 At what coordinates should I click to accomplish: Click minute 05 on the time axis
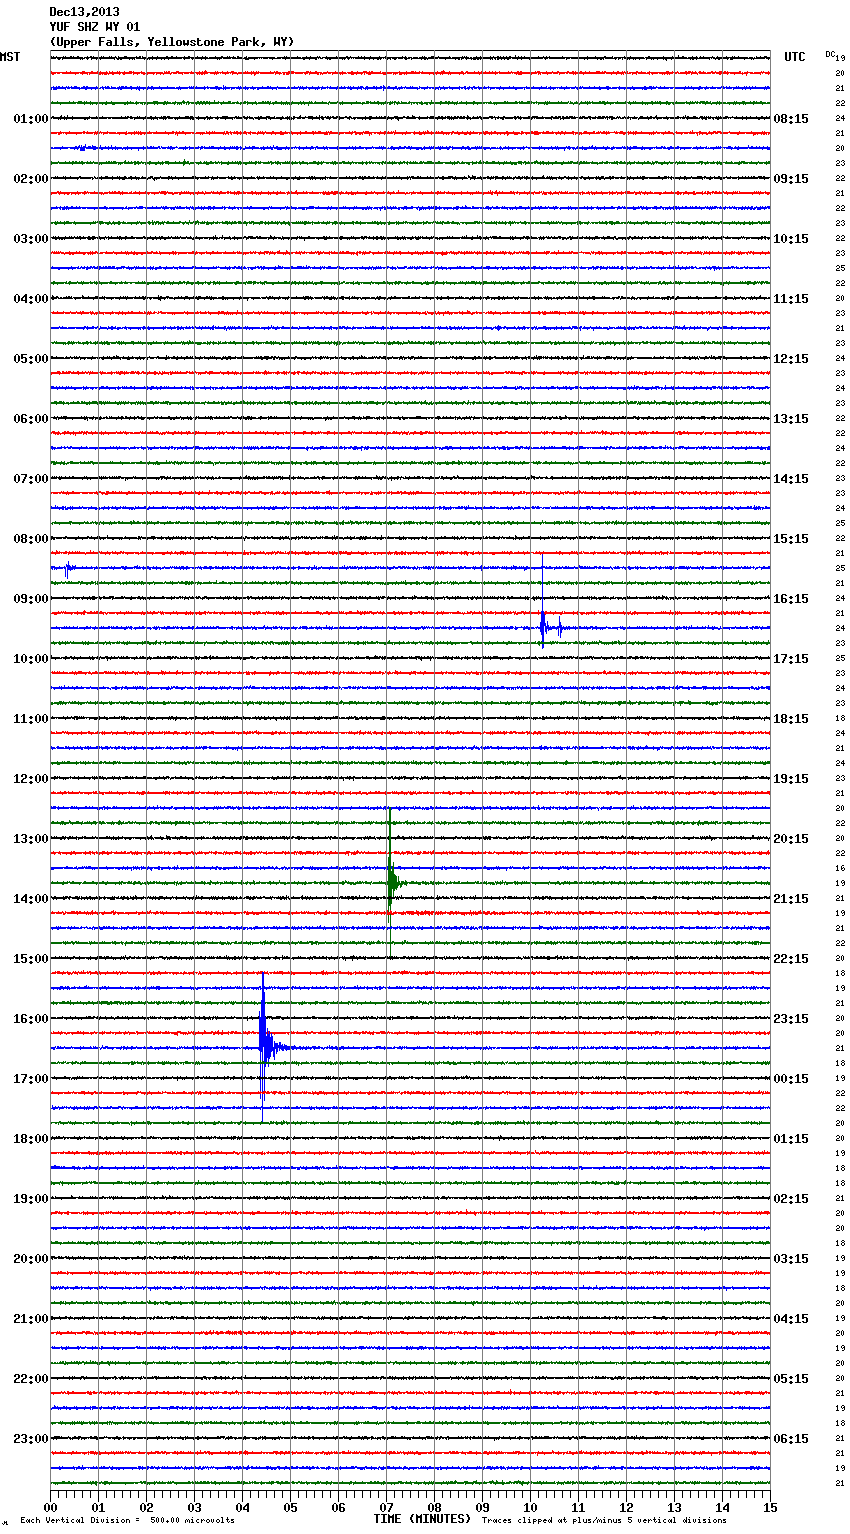(x=290, y=1507)
